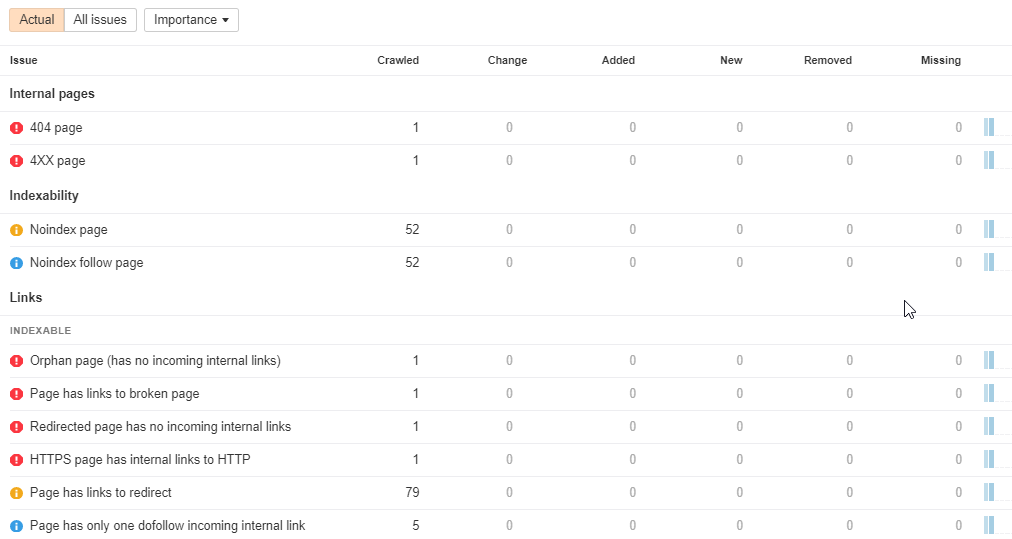Click blue icon beside only one dofollow link issue

16,526
